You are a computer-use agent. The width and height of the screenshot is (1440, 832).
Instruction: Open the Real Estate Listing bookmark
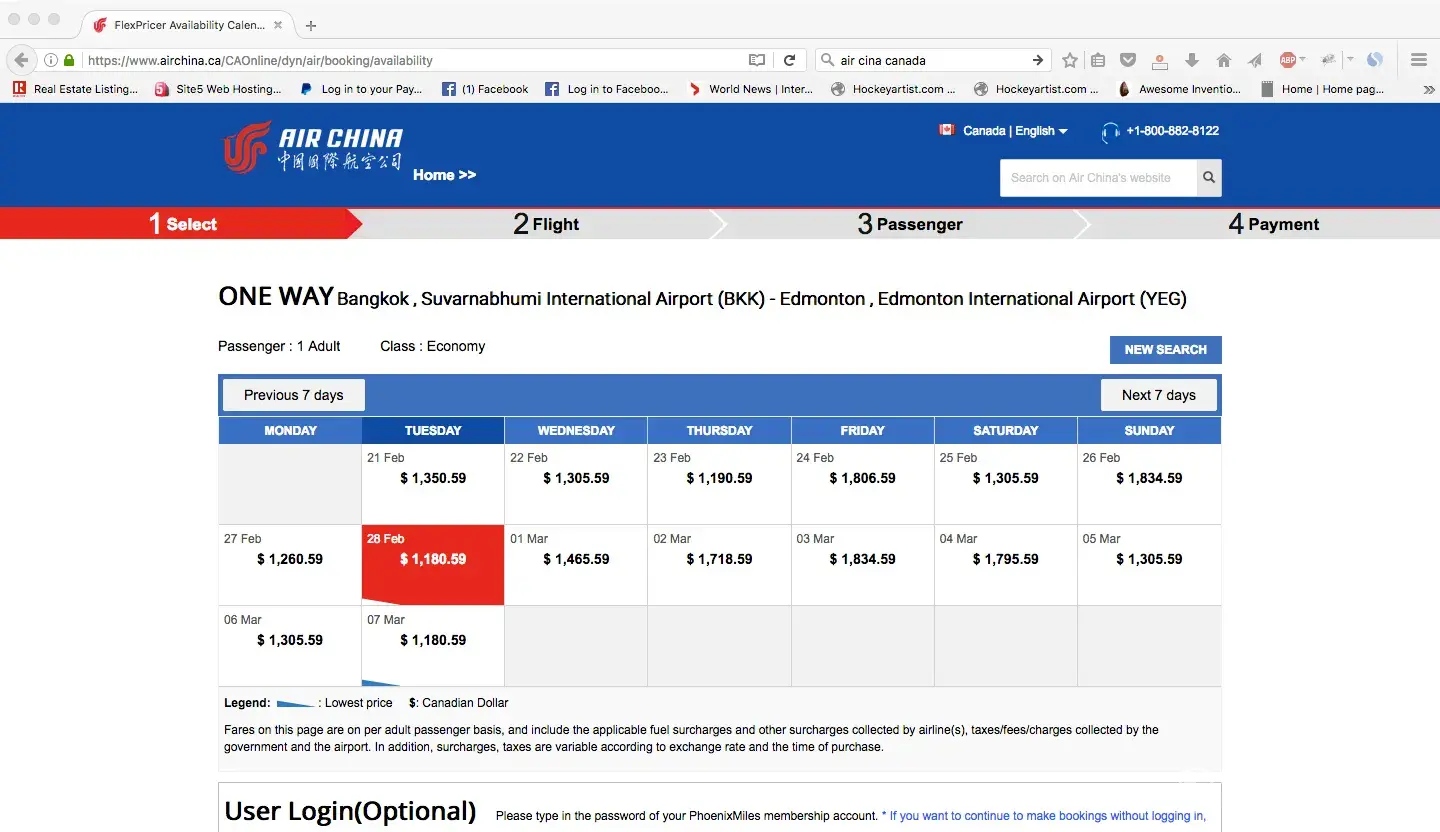pos(76,89)
